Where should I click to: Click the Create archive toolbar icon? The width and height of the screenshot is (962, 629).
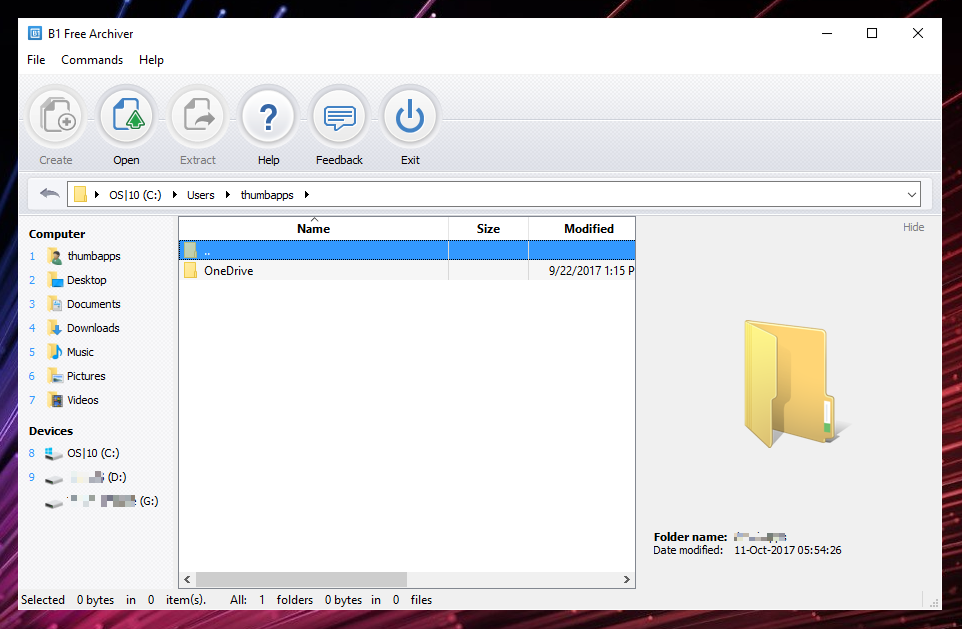point(56,116)
